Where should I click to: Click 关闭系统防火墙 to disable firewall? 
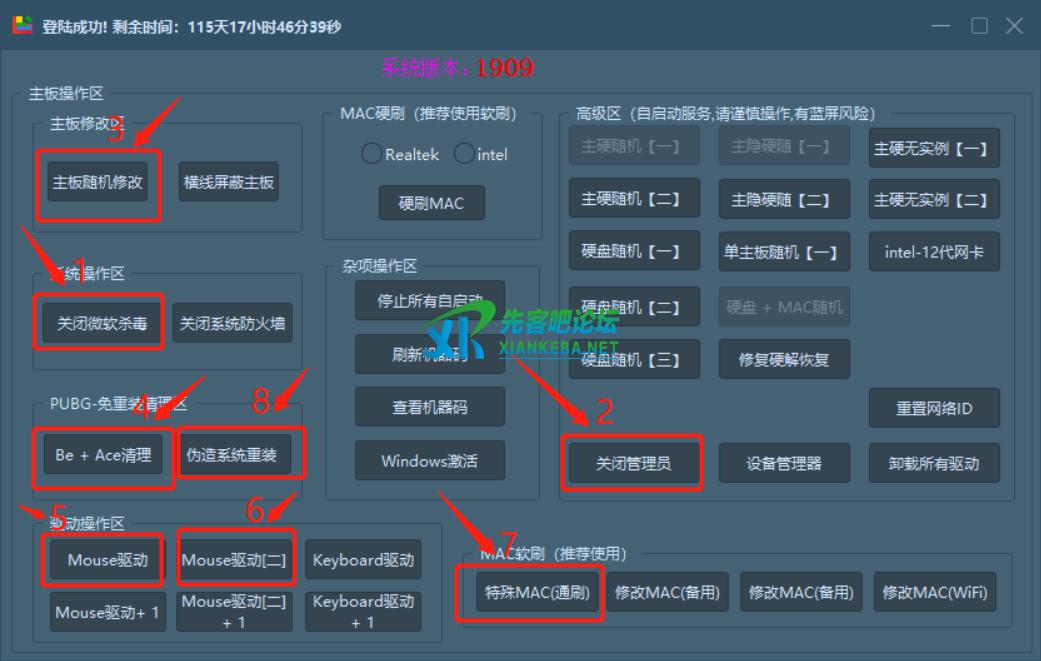point(232,322)
